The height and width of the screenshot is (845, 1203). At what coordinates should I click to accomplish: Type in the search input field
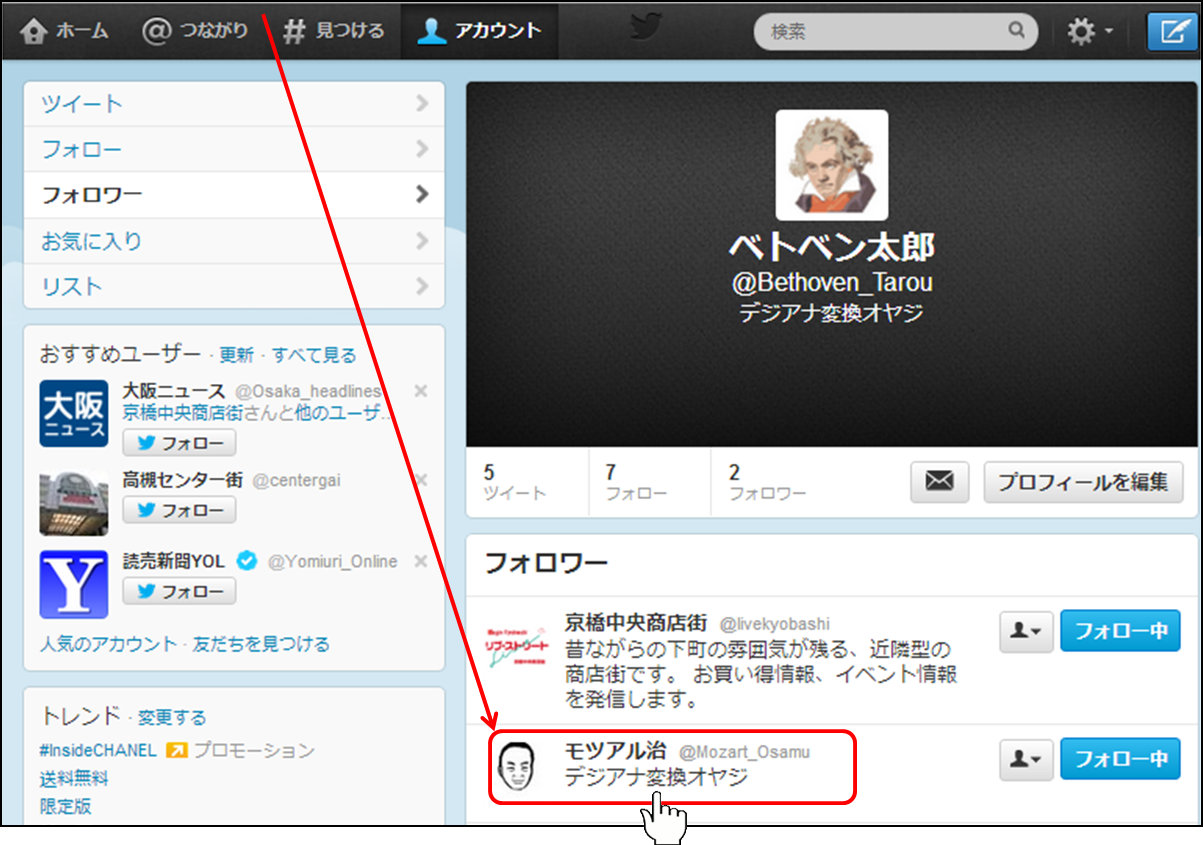coord(880,31)
